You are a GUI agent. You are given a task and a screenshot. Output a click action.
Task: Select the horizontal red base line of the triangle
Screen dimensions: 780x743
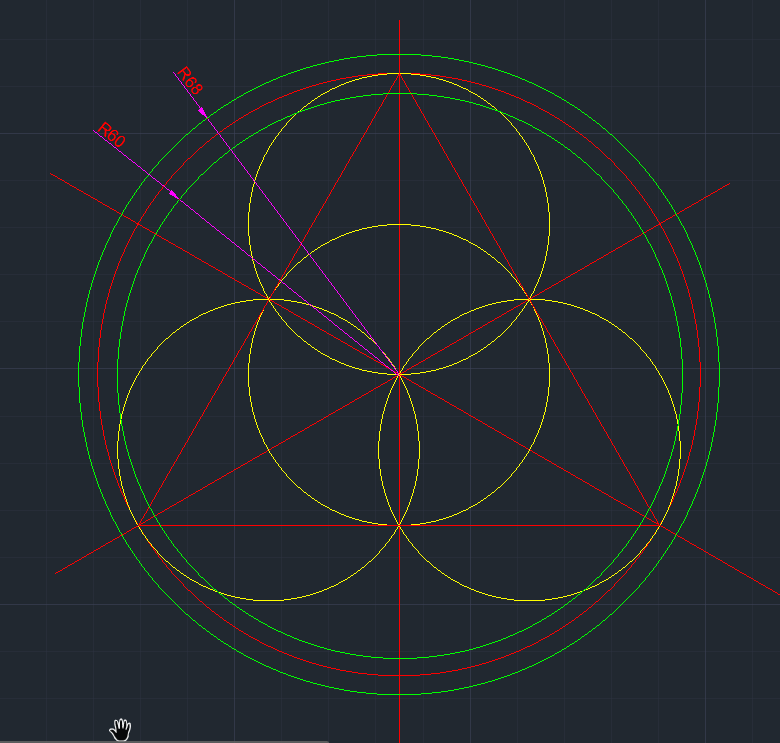(x=399, y=525)
